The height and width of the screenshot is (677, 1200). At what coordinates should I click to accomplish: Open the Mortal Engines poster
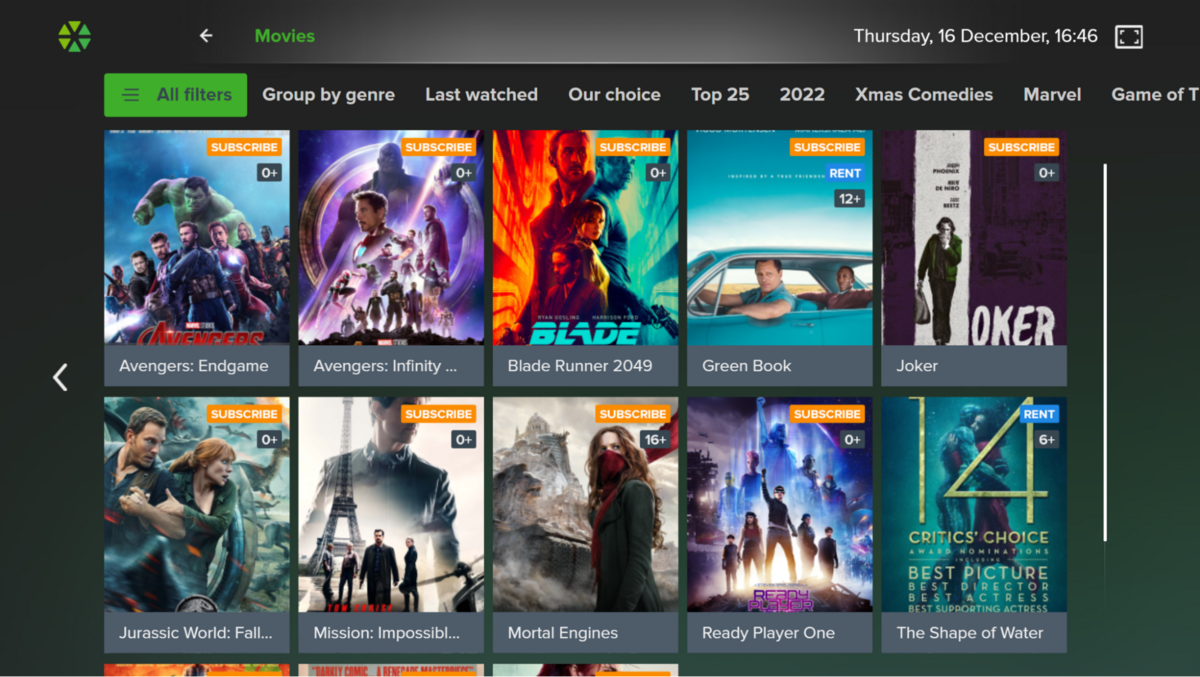585,505
